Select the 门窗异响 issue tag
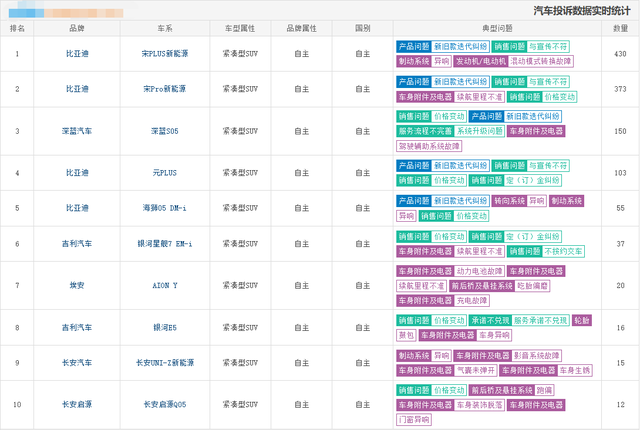 point(414,419)
